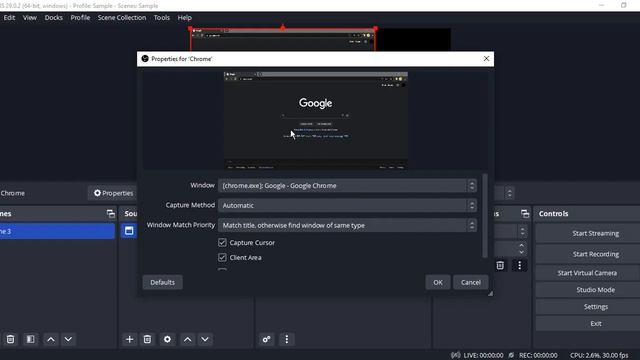Add a new source with plus icon
This screenshot has width=640, height=360.
coord(129,339)
